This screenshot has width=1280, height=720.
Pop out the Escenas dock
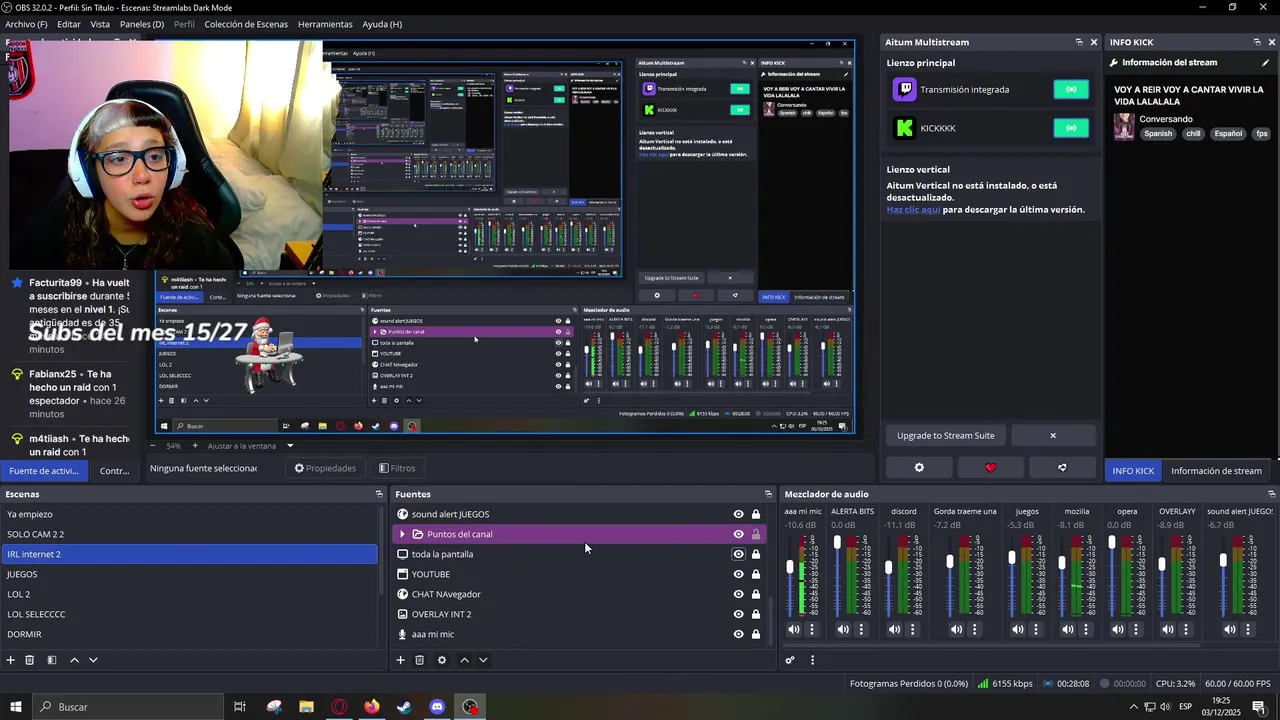pos(379,494)
